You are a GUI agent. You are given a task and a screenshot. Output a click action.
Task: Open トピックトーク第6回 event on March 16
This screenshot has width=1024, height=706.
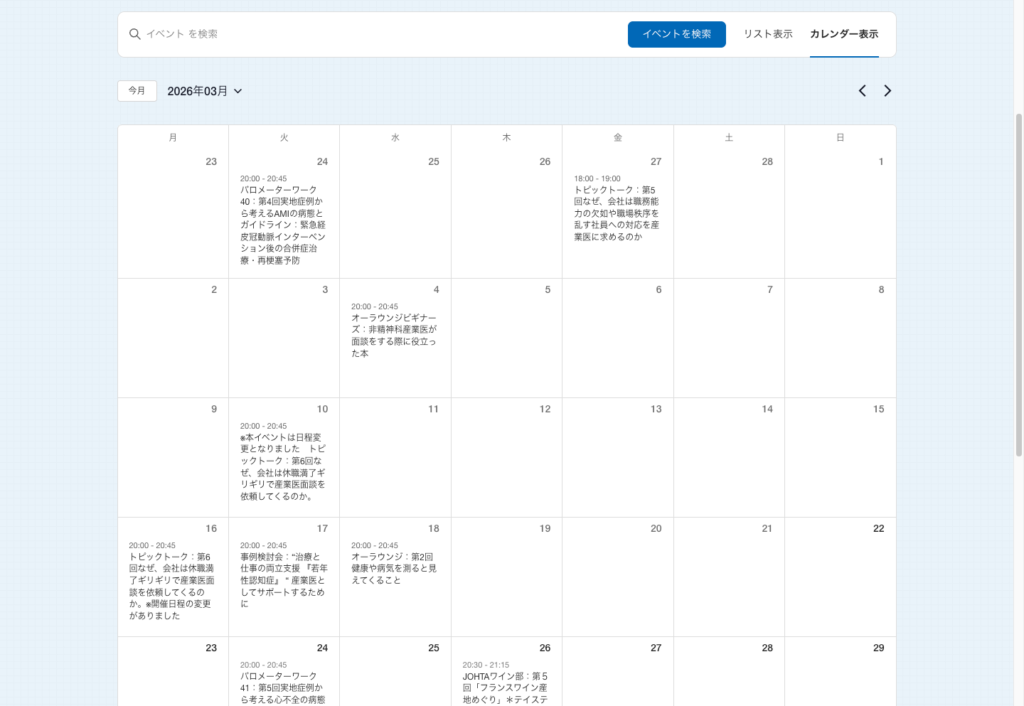[x=172, y=586]
